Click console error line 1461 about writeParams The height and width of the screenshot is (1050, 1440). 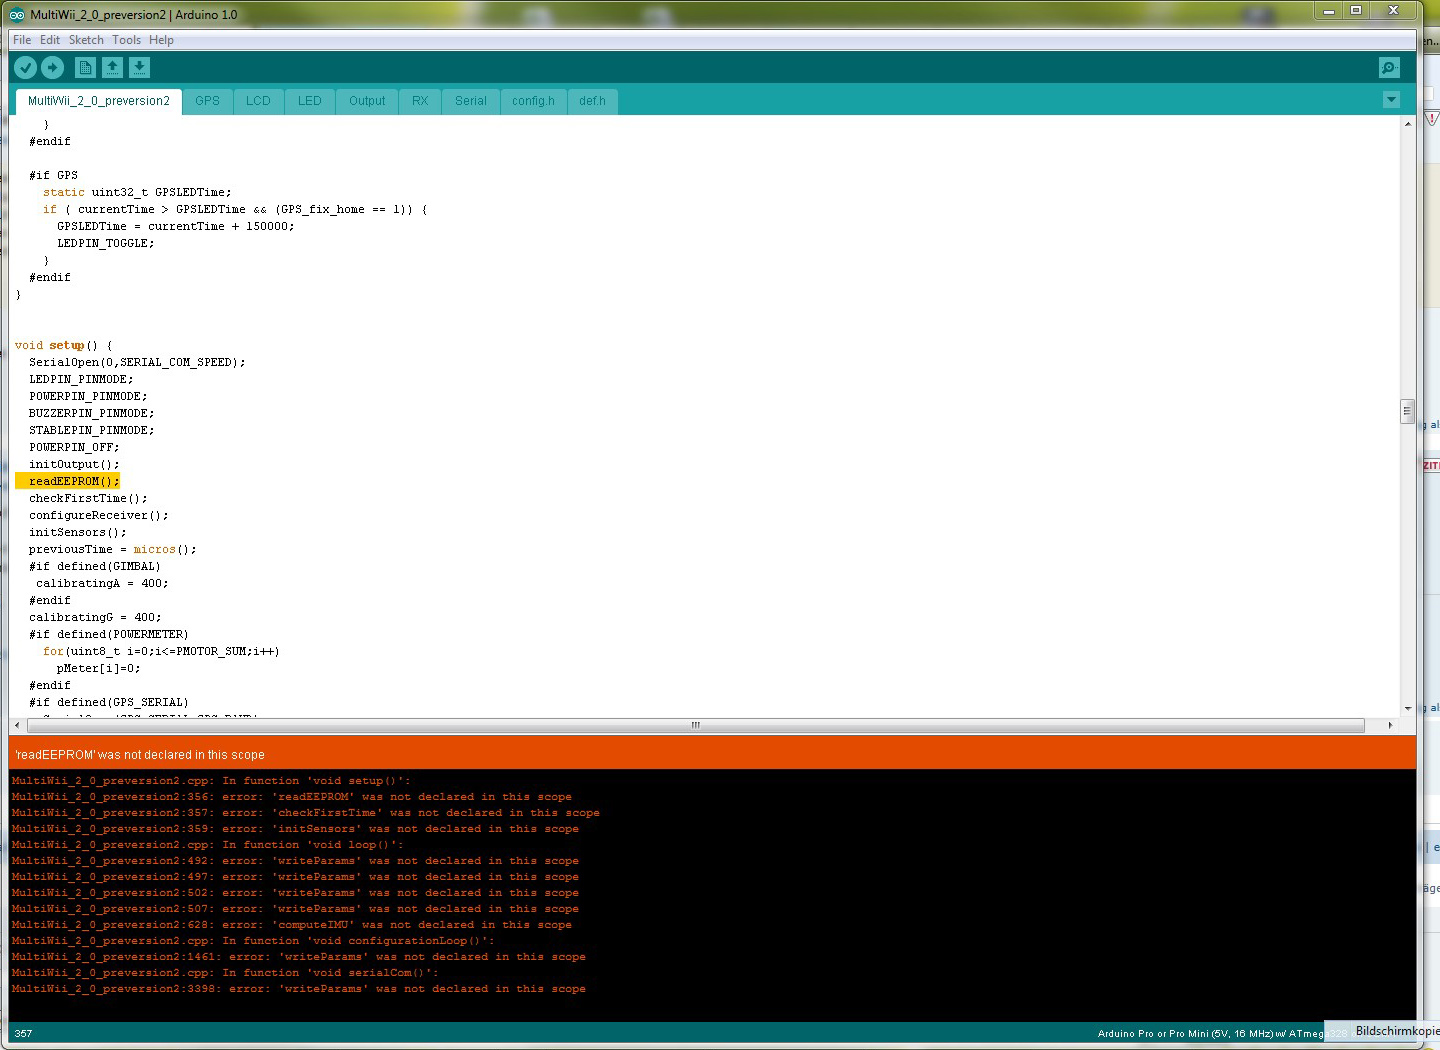point(299,957)
